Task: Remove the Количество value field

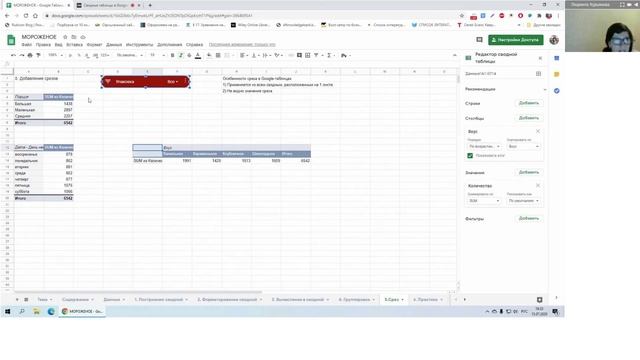Action: click(538, 186)
